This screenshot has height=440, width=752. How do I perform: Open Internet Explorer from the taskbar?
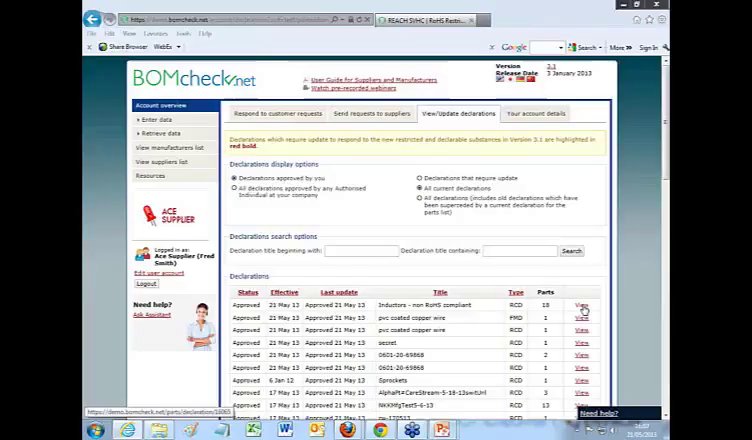pyautogui.click(x=128, y=429)
